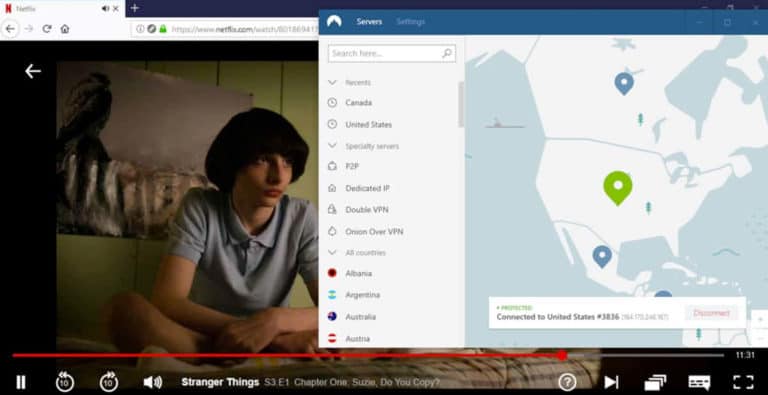Click the NordVPN logo icon
The height and width of the screenshot is (395, 768).
coord(334,22)
